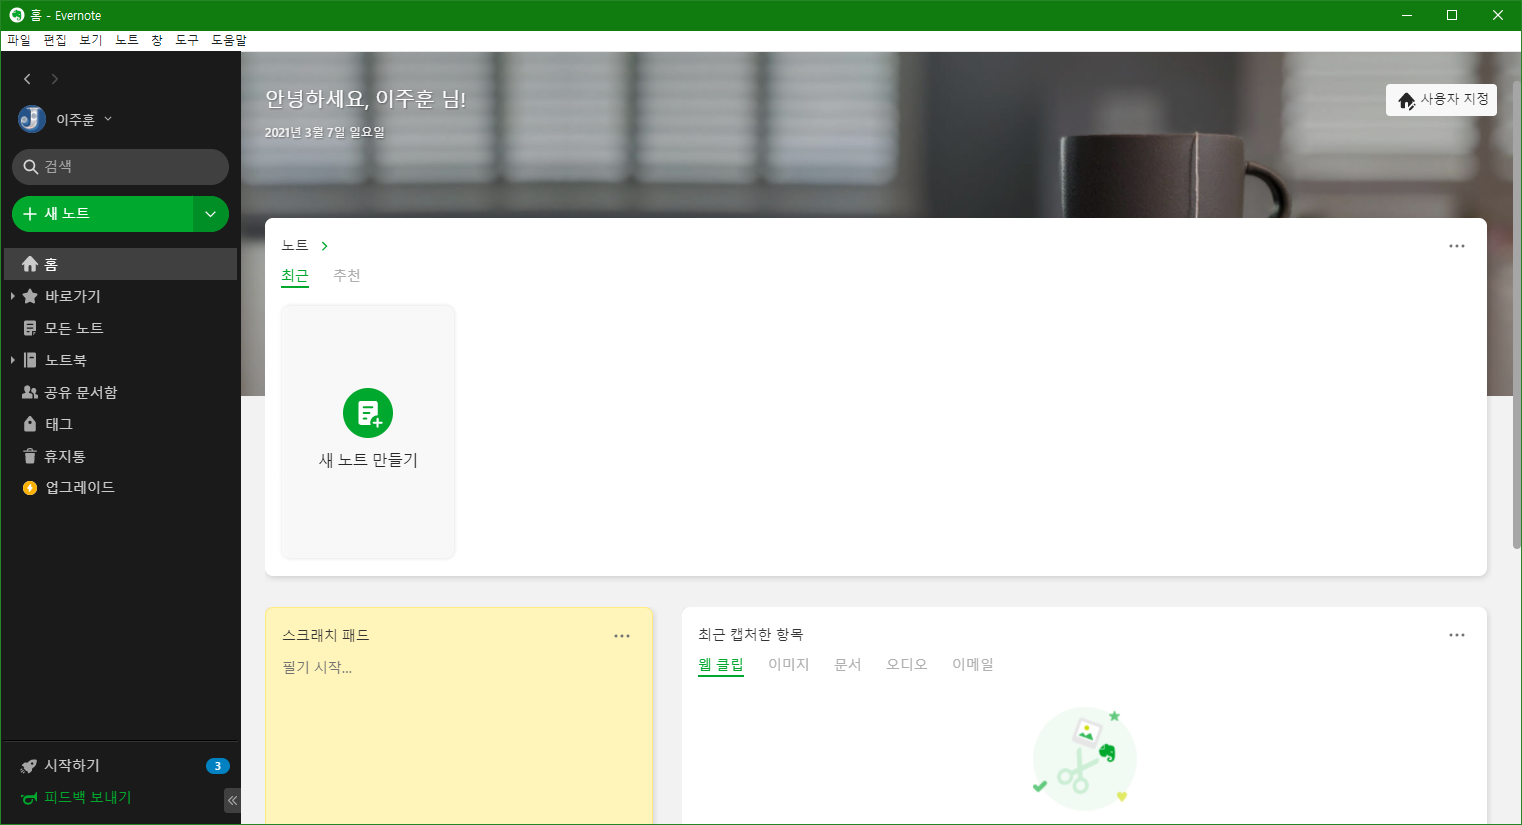Click the 2021년 3월 7일 일요일 date
1522x825 pixels.
pos(325,132)
